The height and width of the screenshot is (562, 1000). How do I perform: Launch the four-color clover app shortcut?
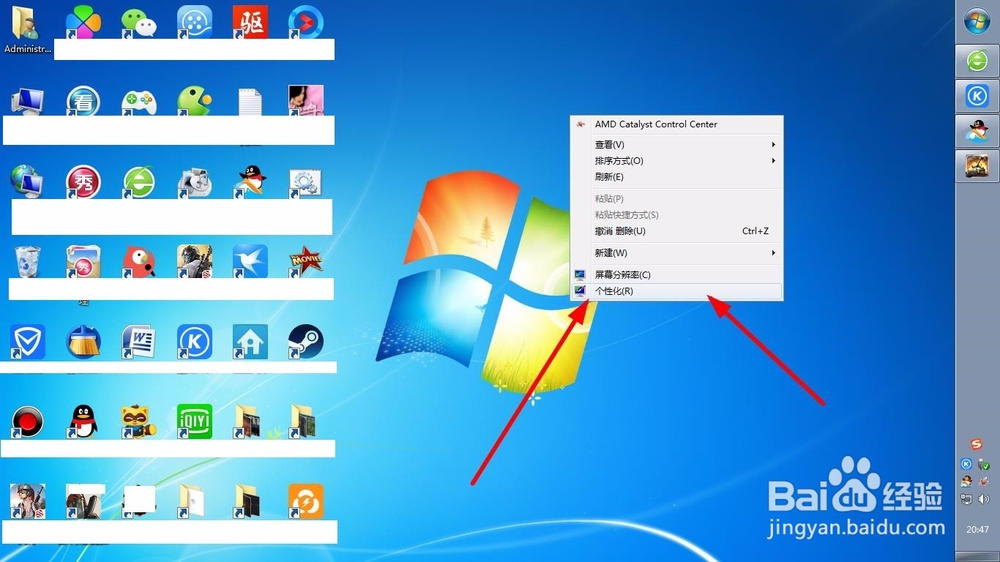pos(83,22)
